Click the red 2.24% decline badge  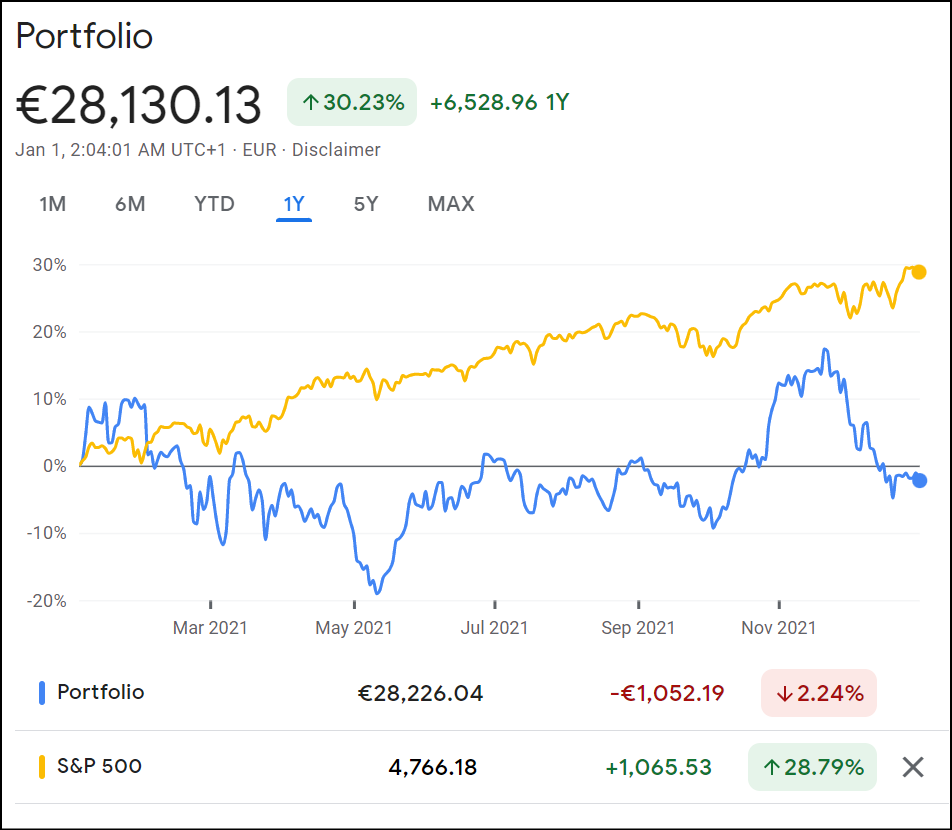[818, 693]
